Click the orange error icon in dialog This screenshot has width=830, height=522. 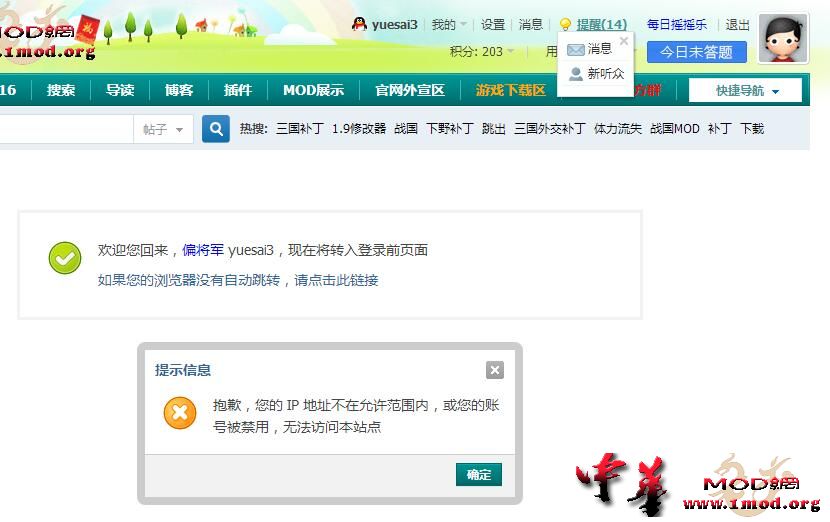(x=180, y=412)
